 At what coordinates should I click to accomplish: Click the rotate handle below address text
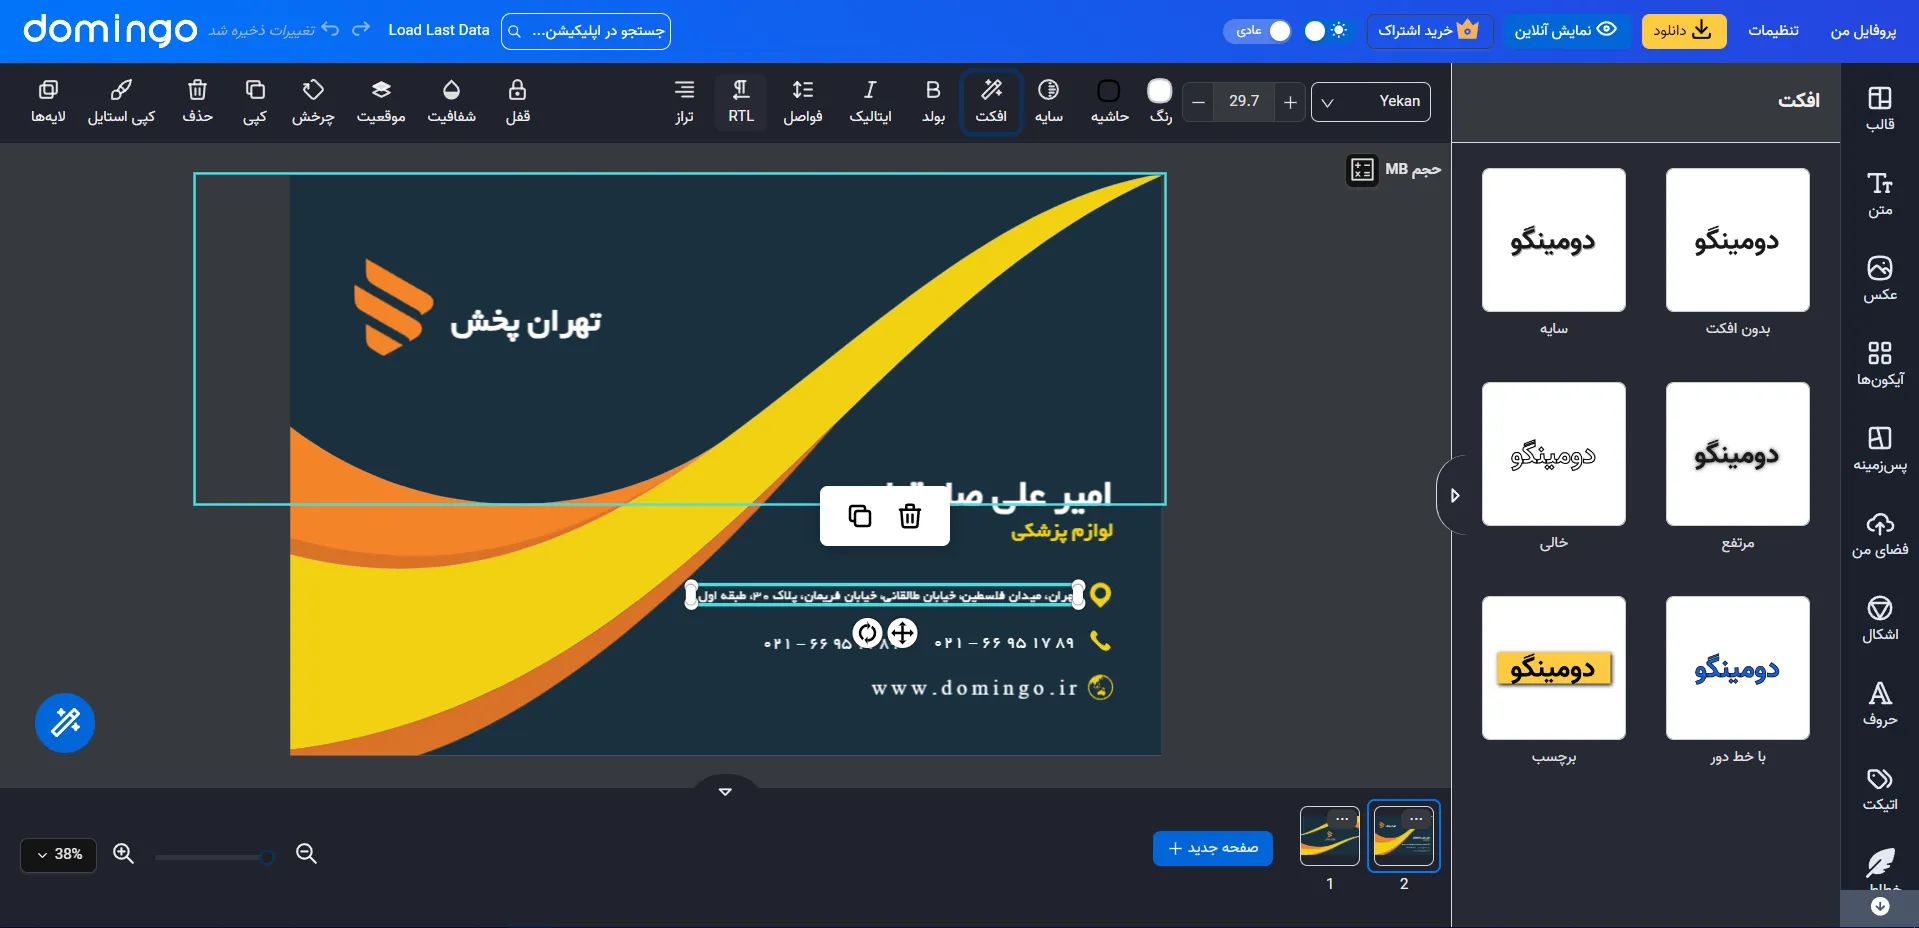pyautogui.click(x=867, y=633)
